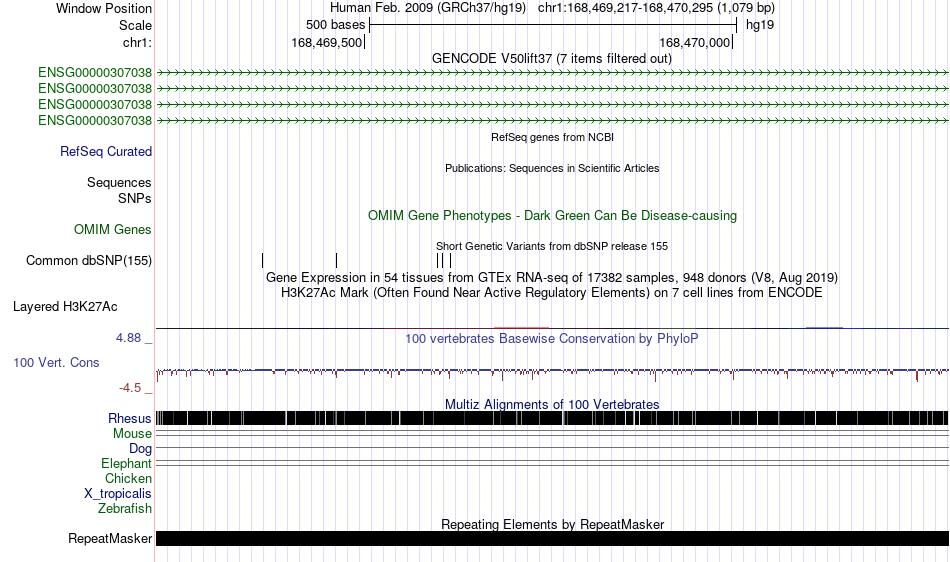Open the RefSeq Curated track label
The image size is (950, 562).
tap(105, 151)
